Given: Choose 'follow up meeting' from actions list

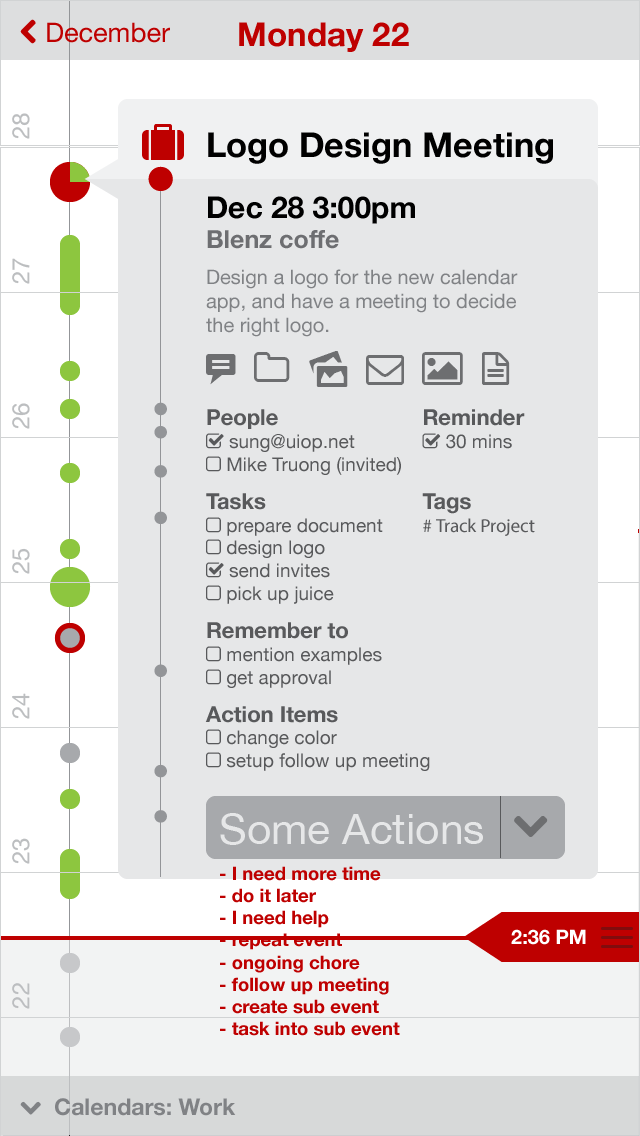Looking at the screenshot, I should pos(304,985).
